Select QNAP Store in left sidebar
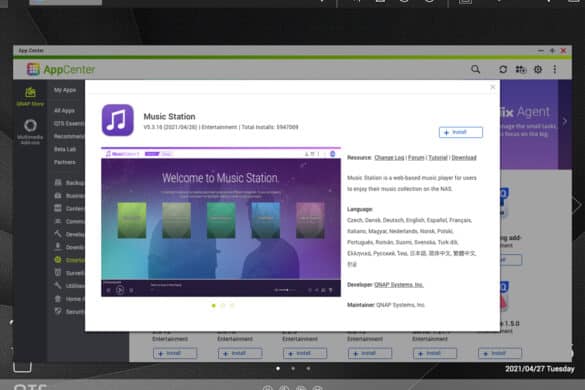585x390 pixels. (30, 96)
